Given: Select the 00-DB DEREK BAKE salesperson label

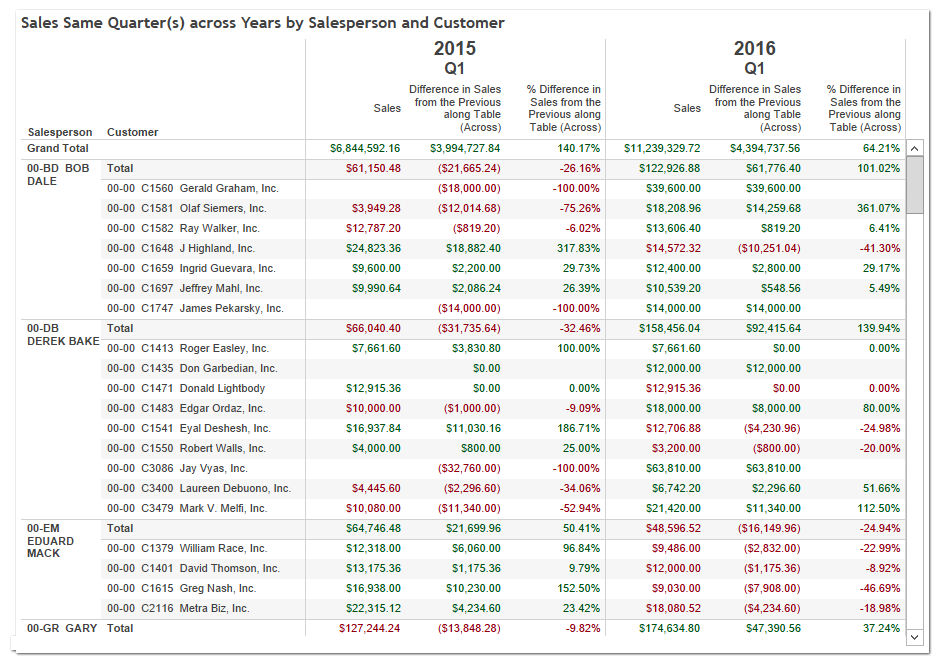Looking at the screenshot, I should pos(62,334).
